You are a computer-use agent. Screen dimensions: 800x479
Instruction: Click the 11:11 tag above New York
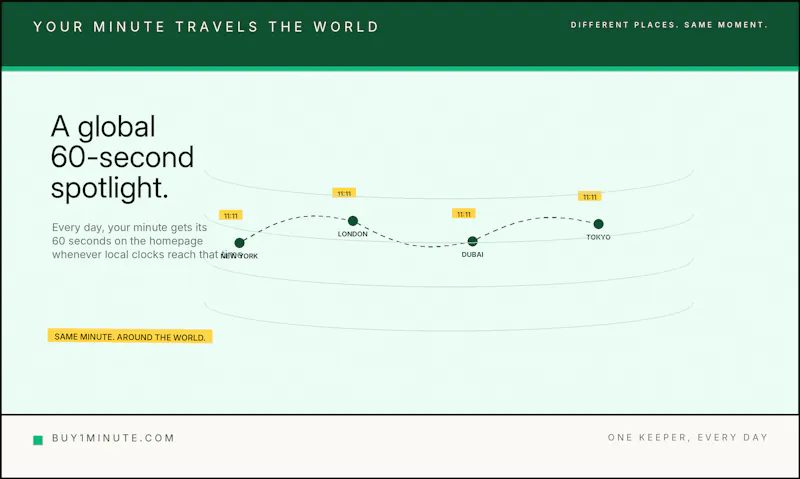231,215
